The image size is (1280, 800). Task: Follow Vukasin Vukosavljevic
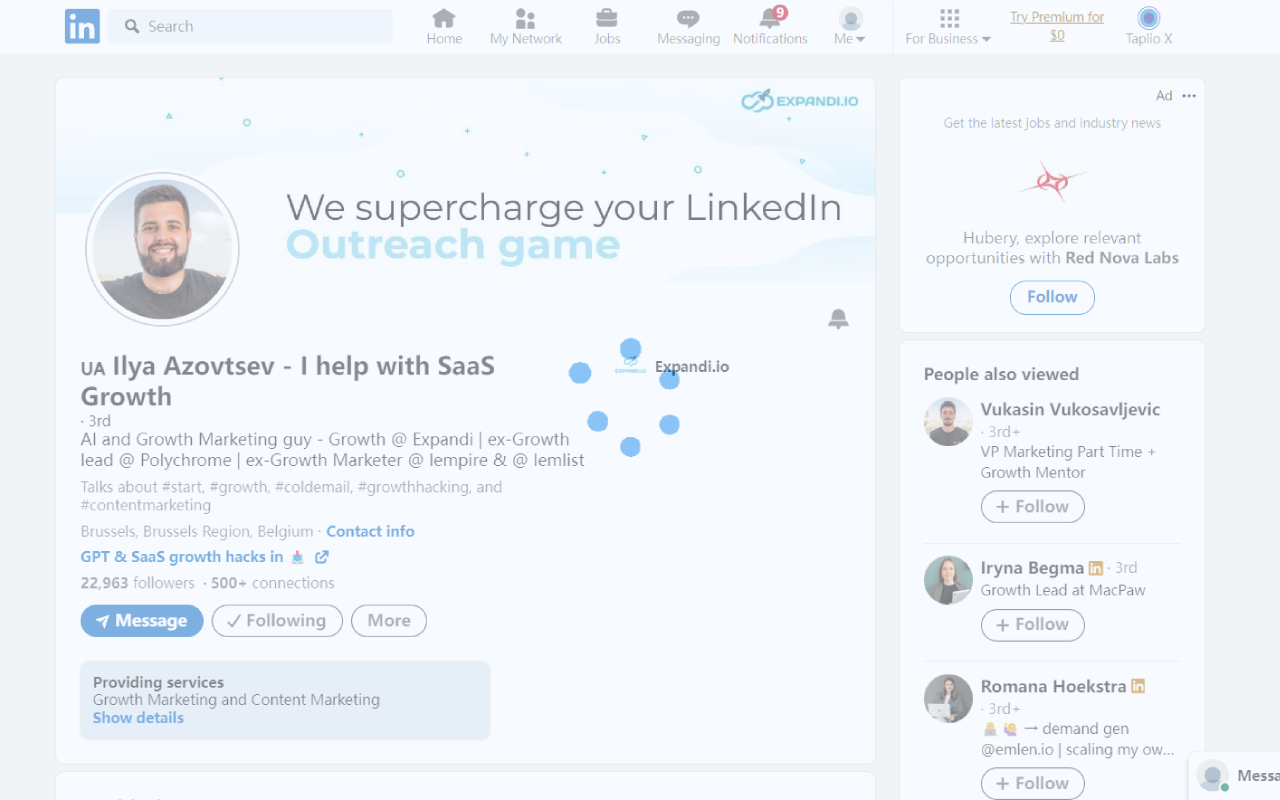(x=1032, y=506)
